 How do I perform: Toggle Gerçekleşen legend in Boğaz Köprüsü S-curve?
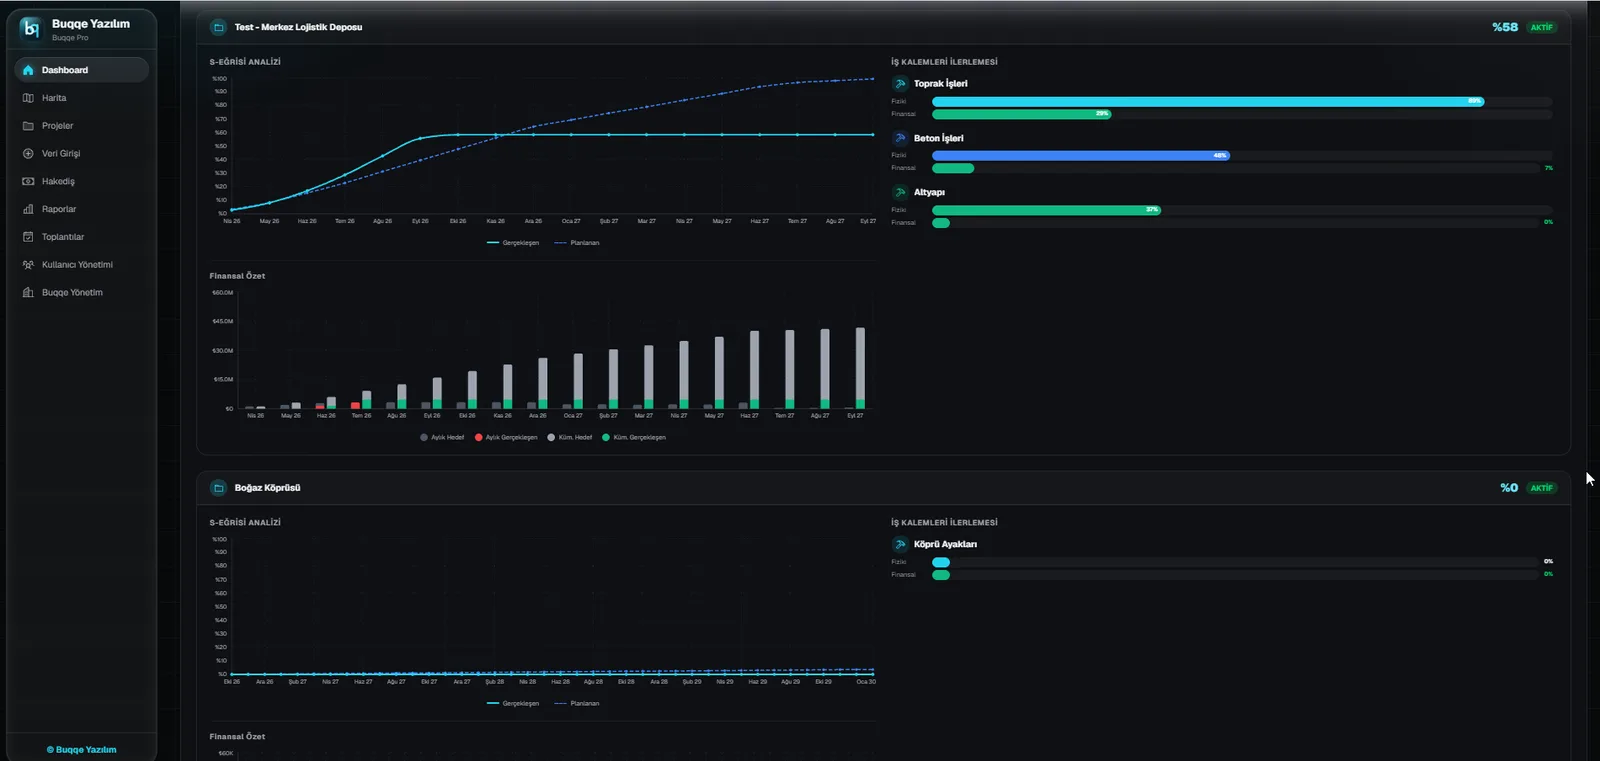(513, 703)
